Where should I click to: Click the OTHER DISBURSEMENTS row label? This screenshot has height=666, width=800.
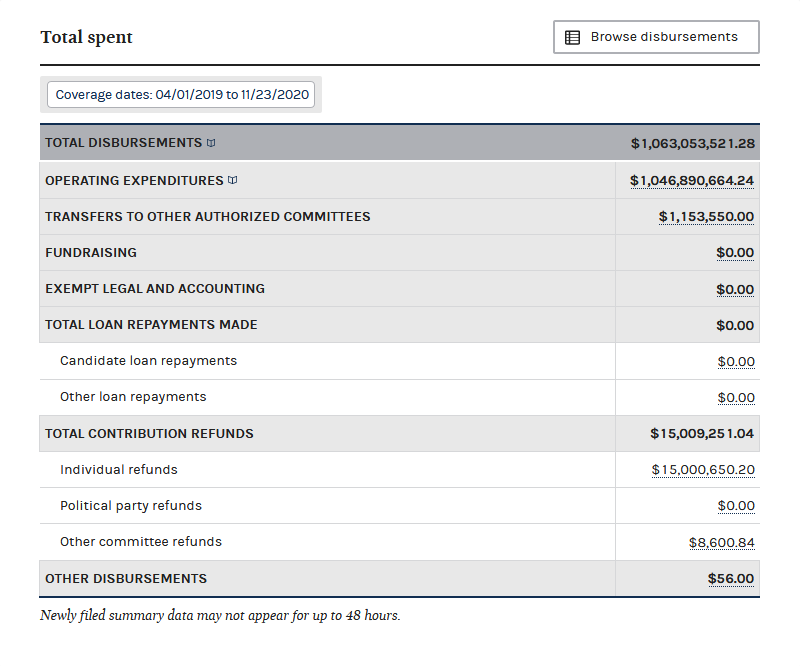click(126, 578)
